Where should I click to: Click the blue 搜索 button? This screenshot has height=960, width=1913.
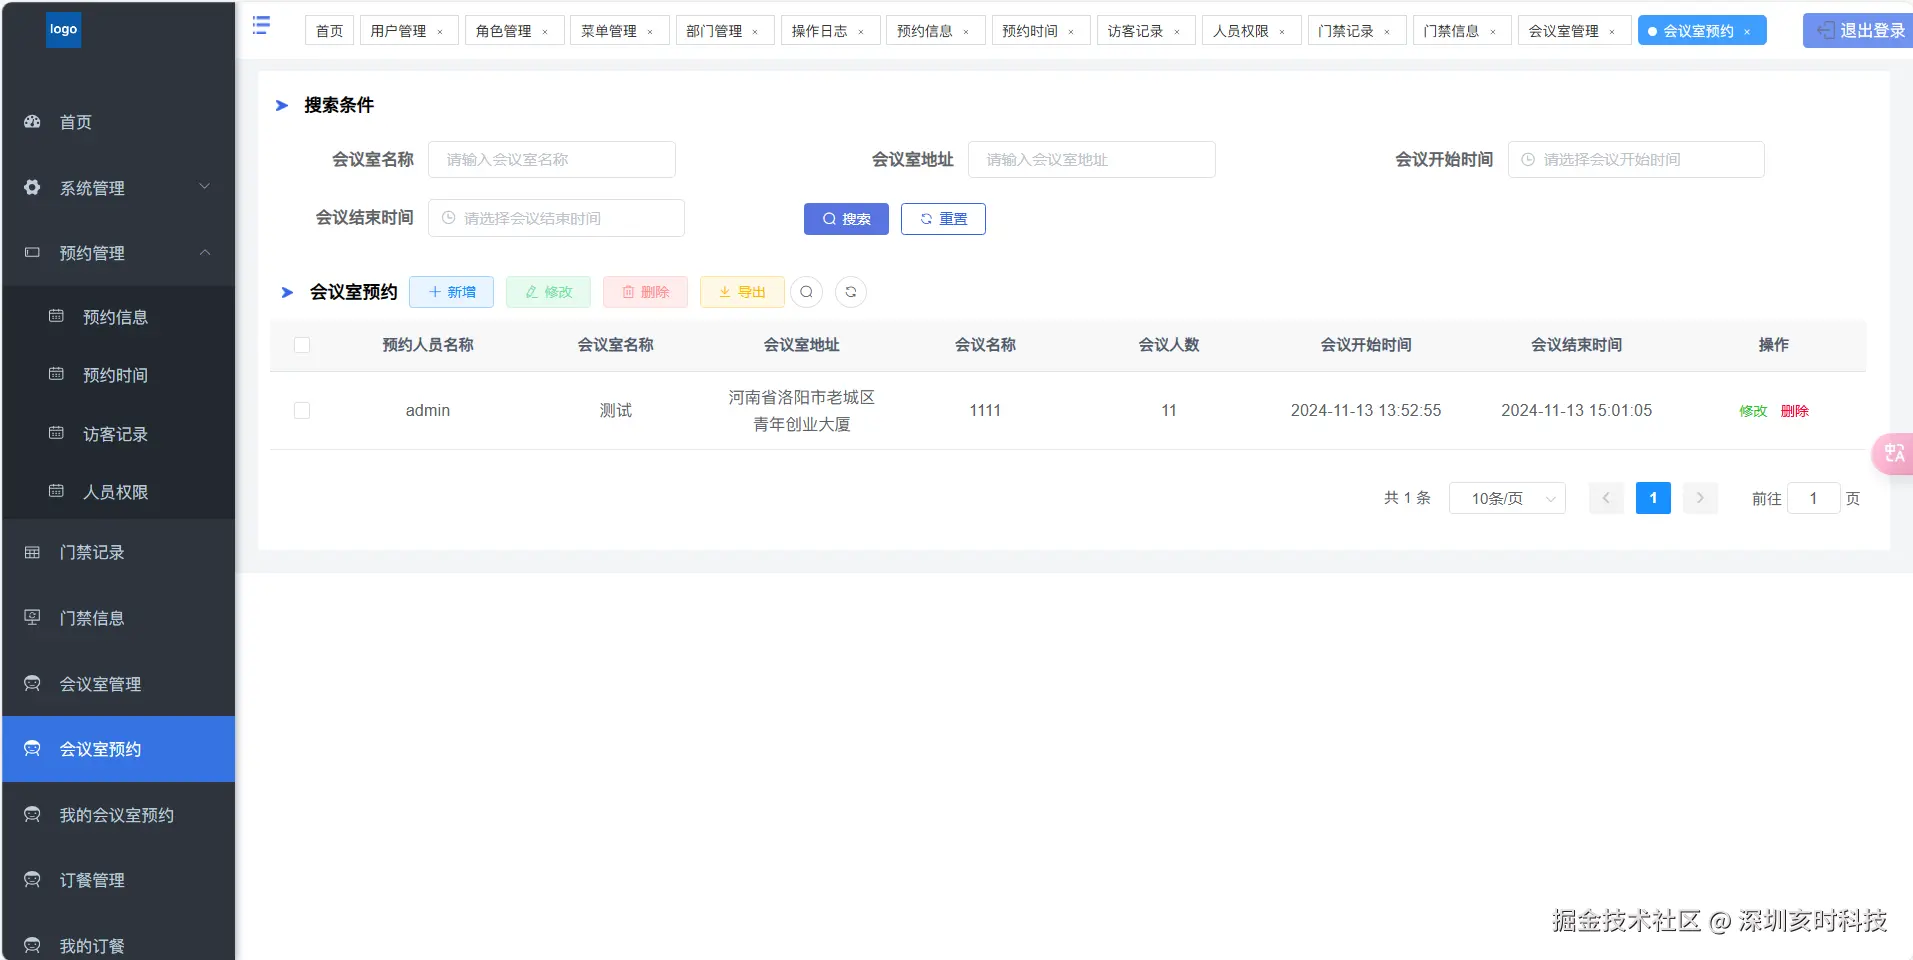tap(846, 219)
